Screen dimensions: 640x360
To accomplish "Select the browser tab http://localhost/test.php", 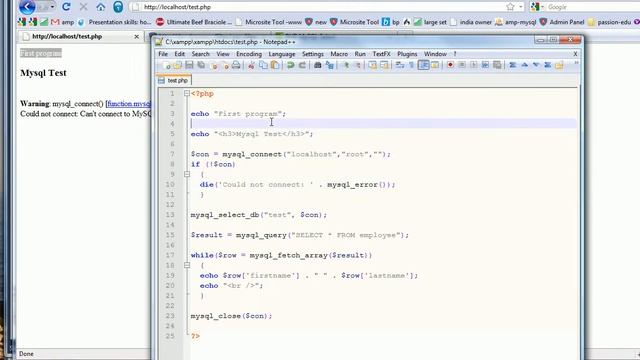I will [x=81, y=37].
